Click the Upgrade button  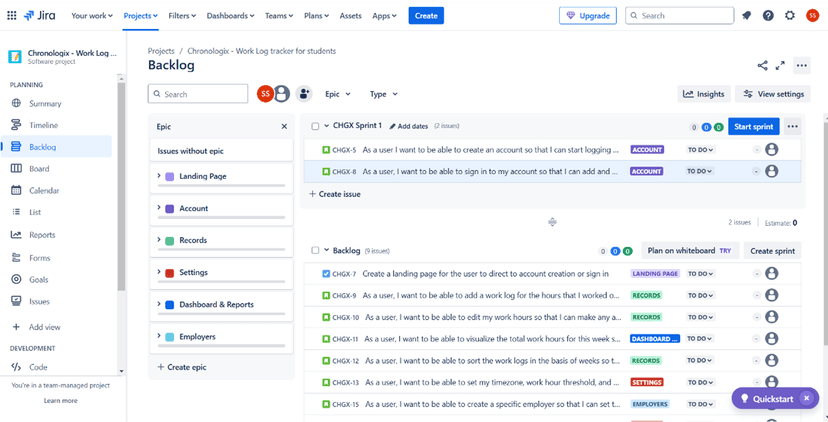[x=588, y=16]
